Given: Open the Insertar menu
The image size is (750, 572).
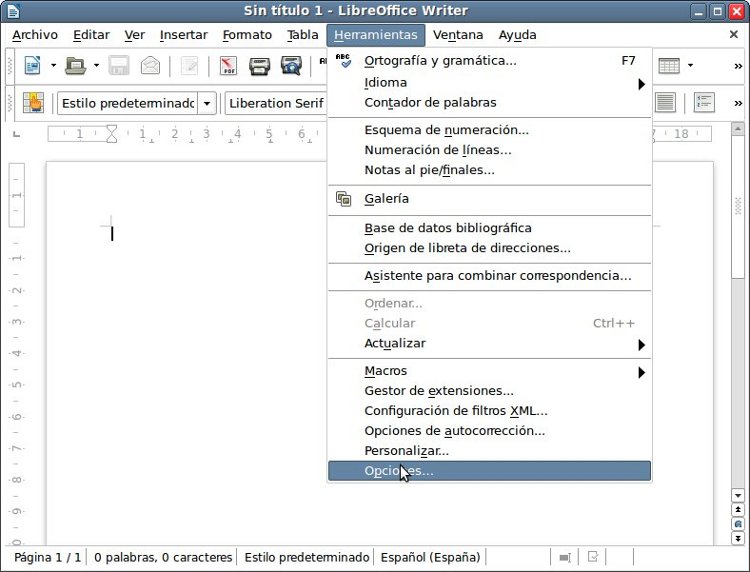Looking at the screenshot, I should [184, 35].
